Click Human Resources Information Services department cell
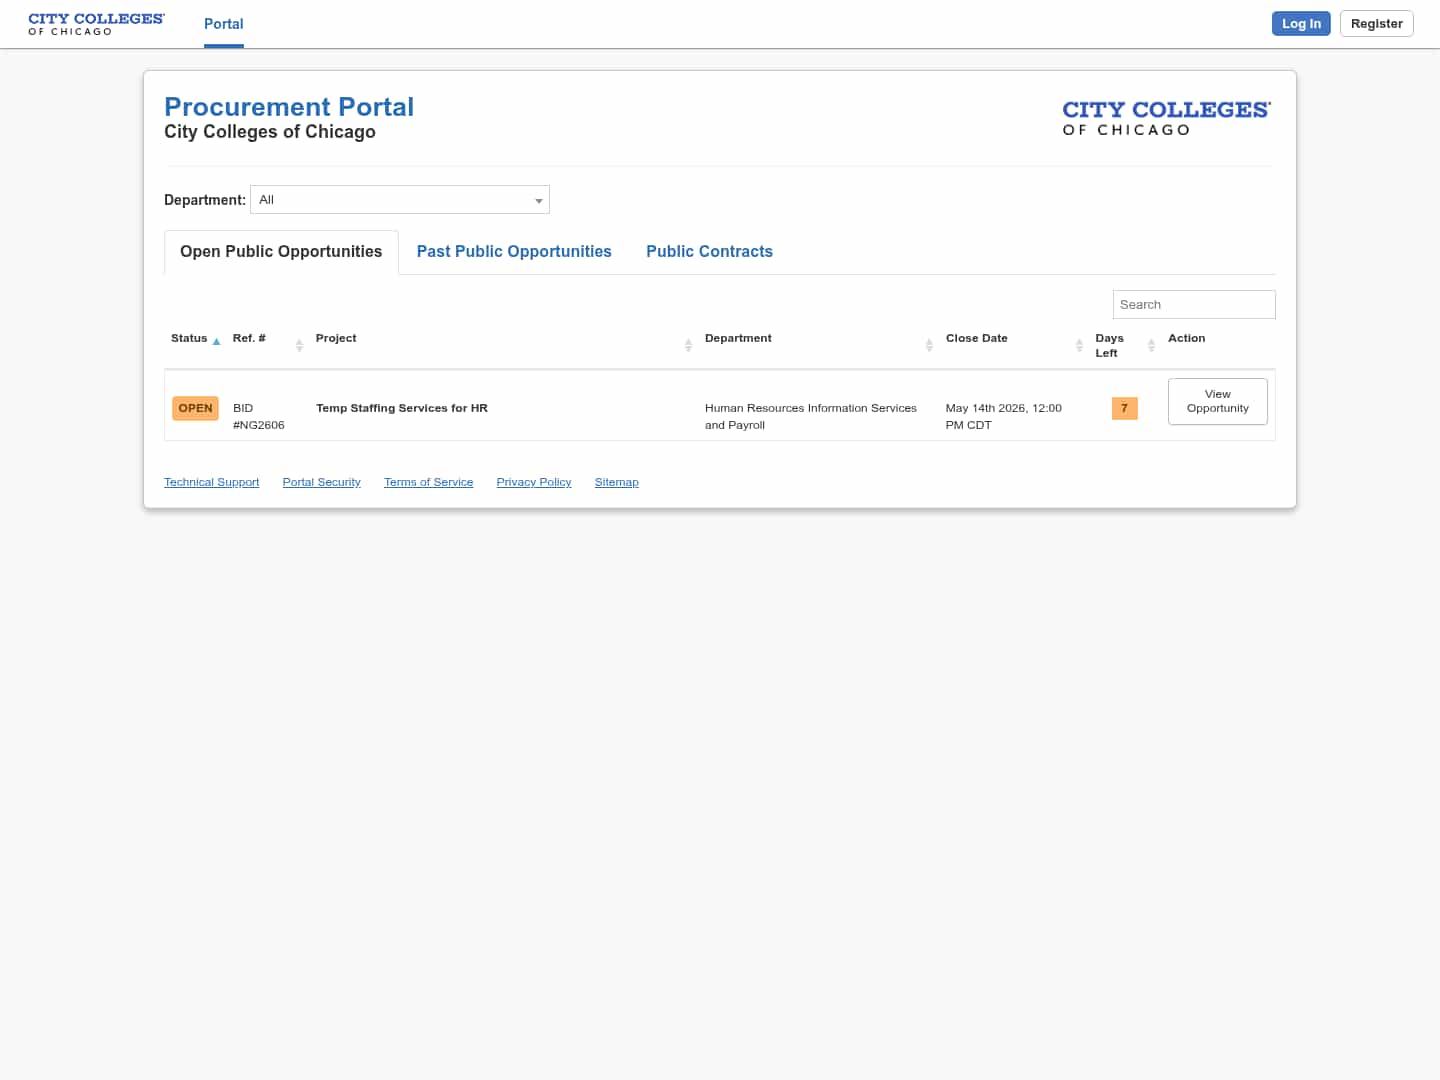The width and height of the screenshot is (1440, 1080). click(x=811, y=416)
